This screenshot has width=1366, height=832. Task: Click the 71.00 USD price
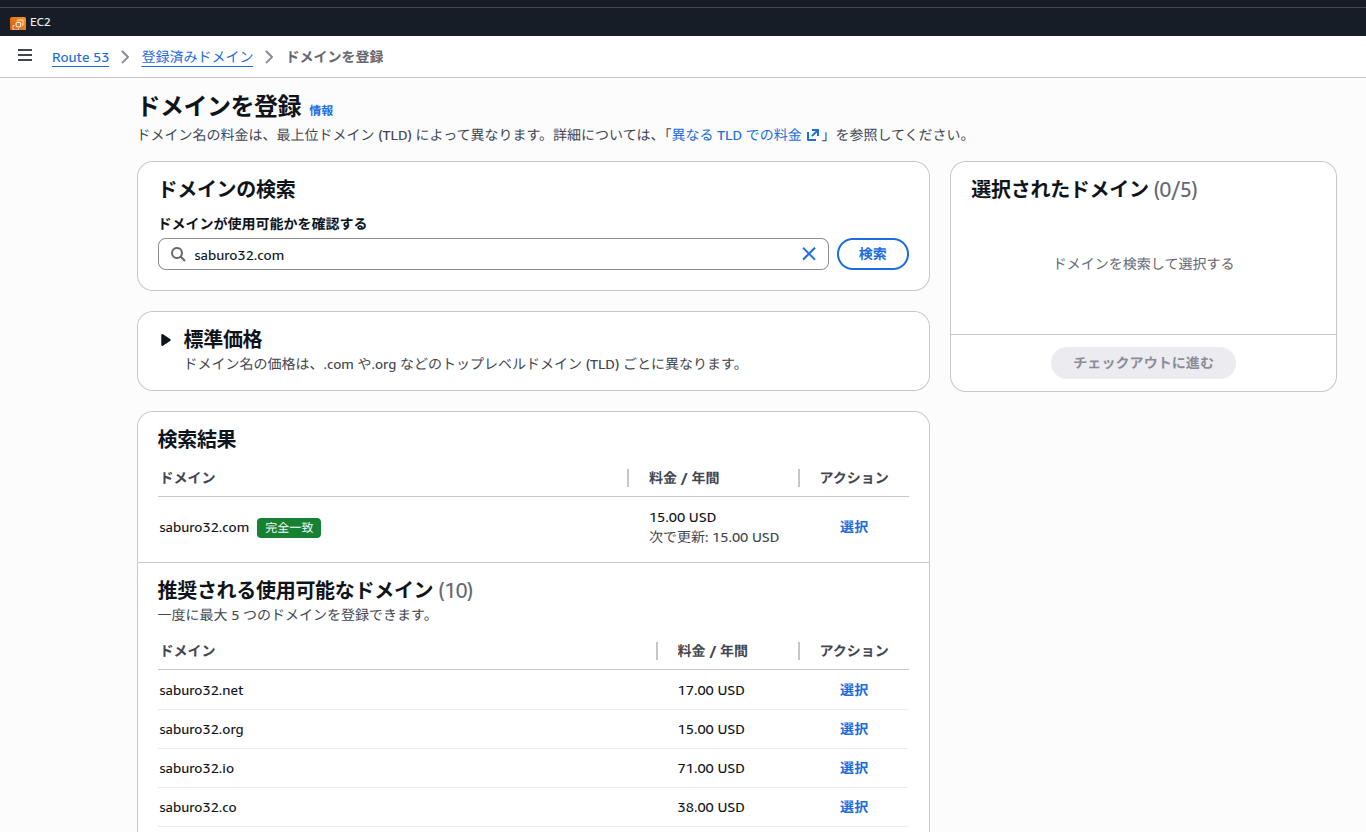(711, 768)
